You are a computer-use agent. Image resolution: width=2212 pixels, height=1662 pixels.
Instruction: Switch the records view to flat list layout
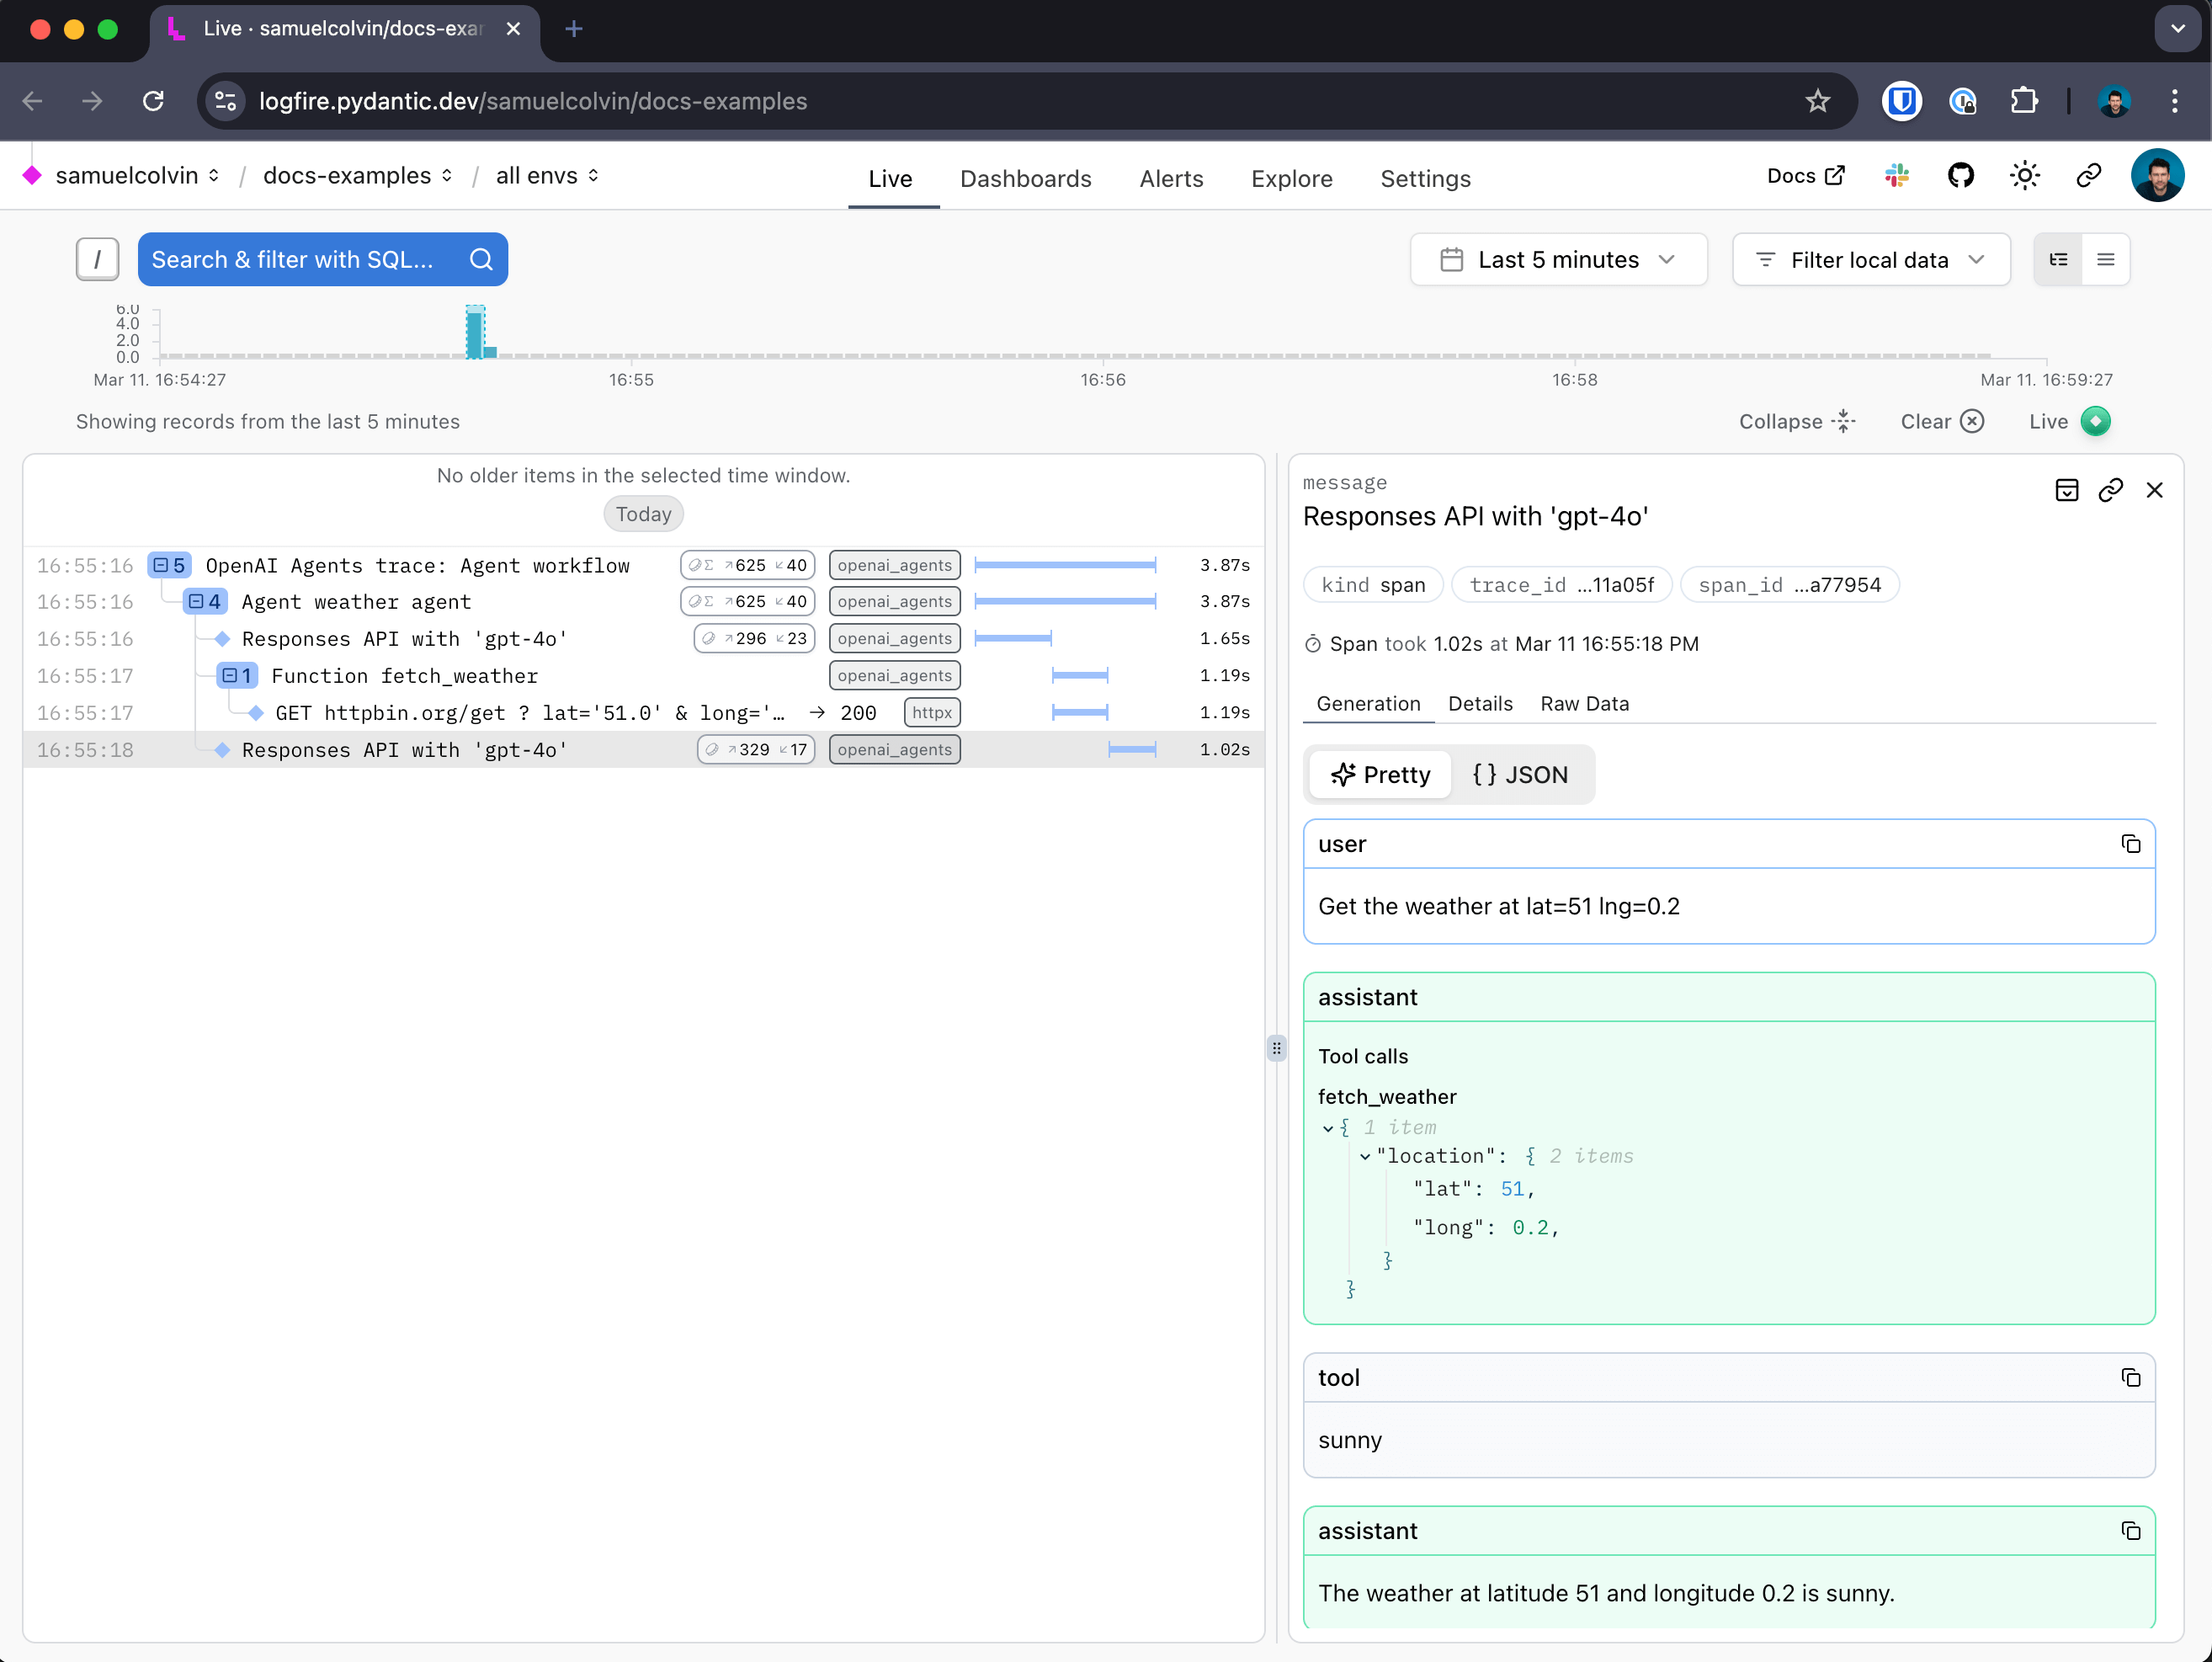click(x=2106, y=259)
